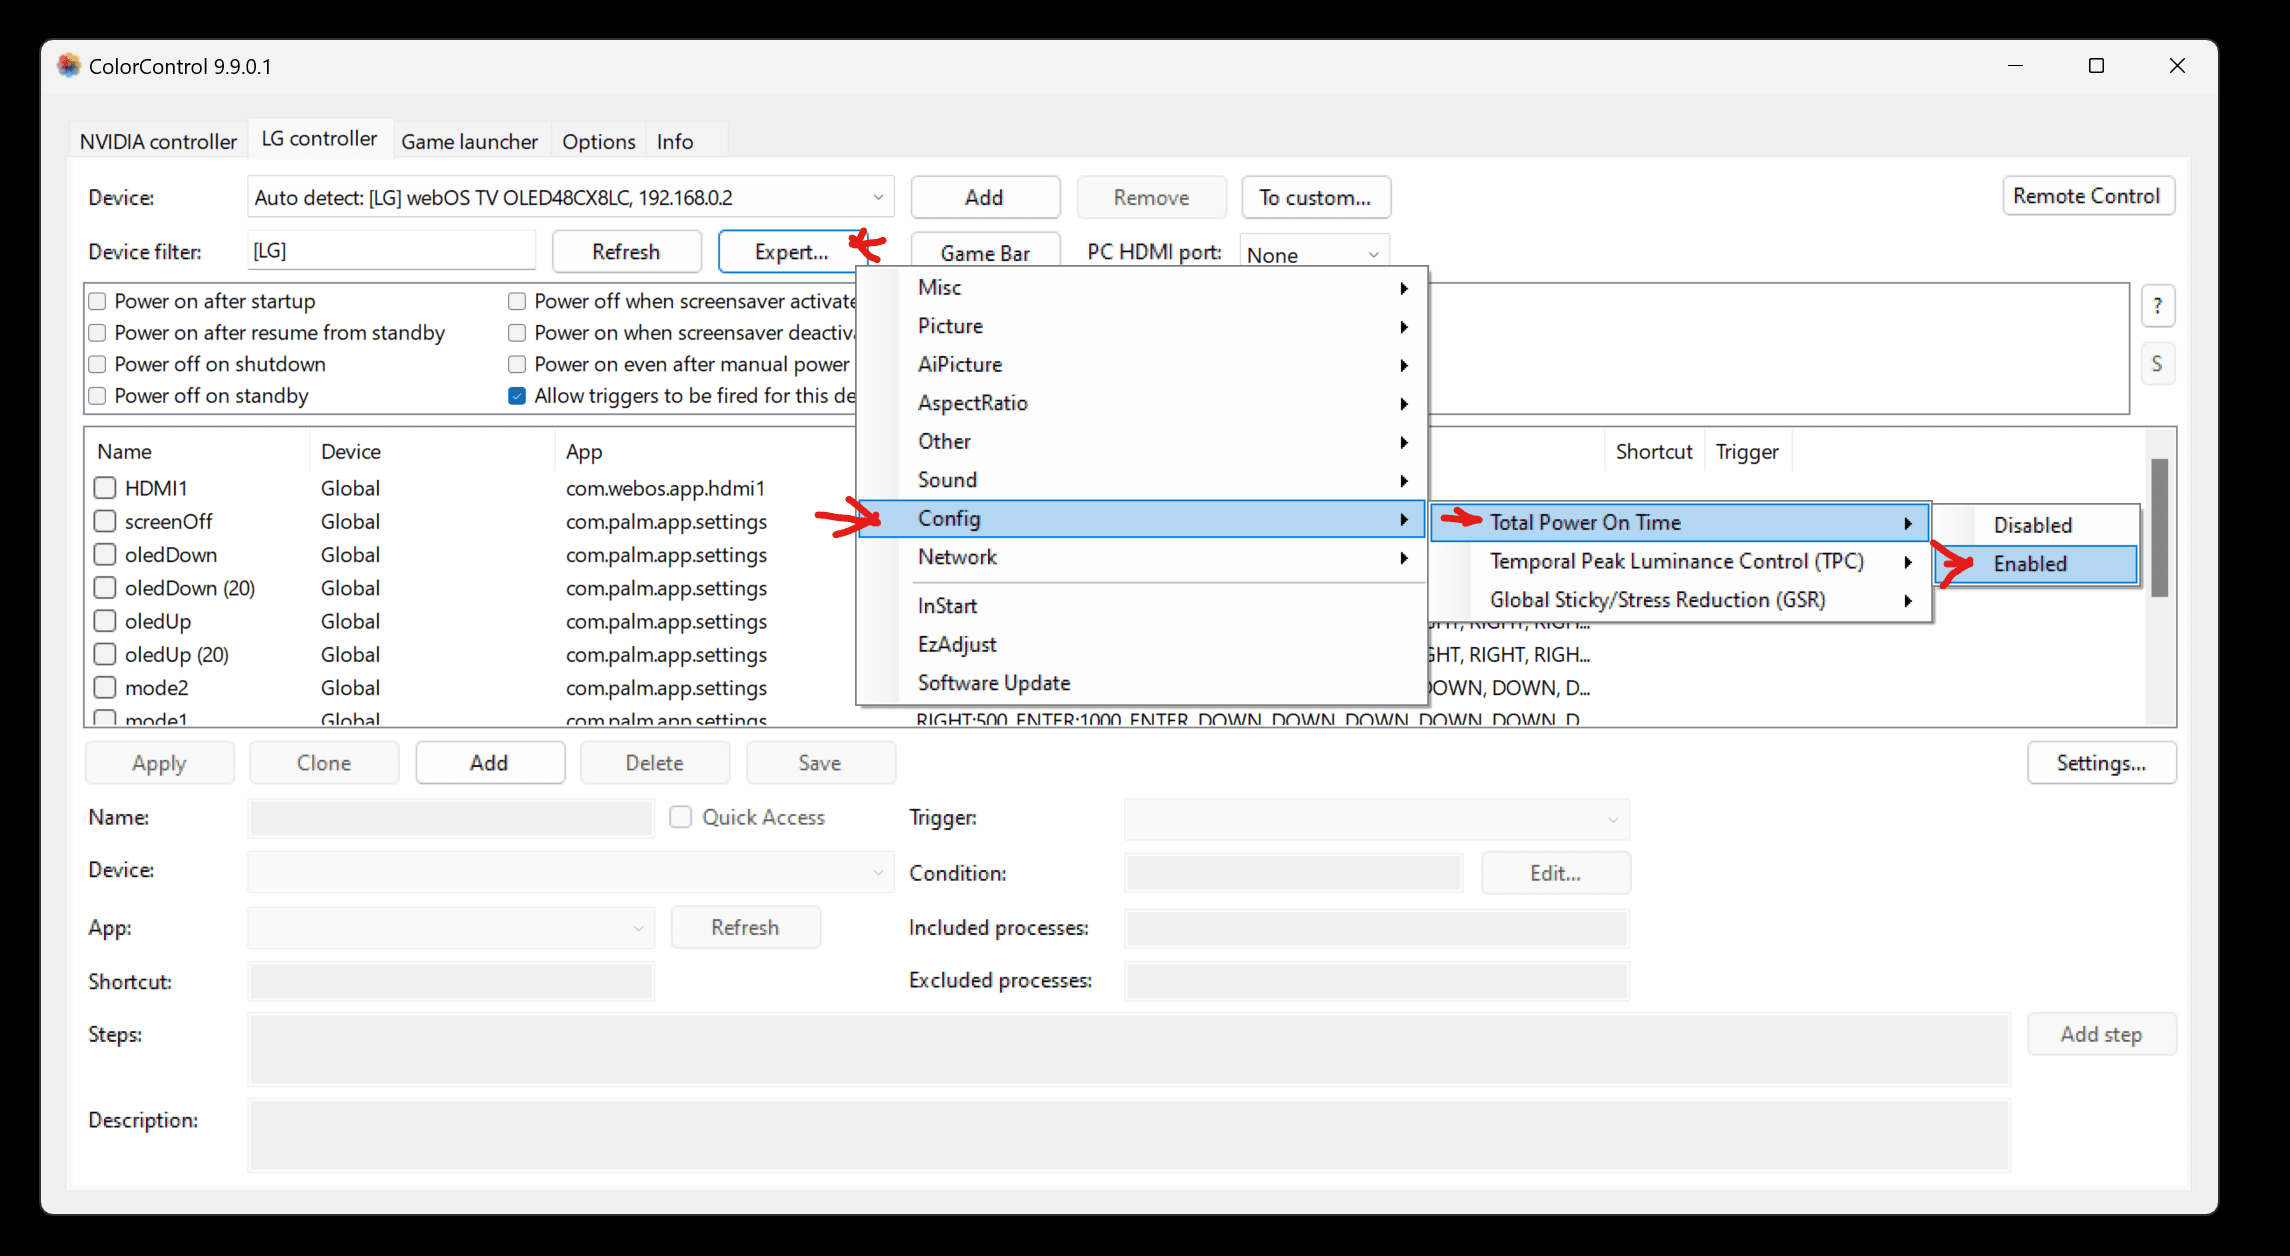Open the preset Device dropdown
2290x1256 pixels.
point(570,872)
